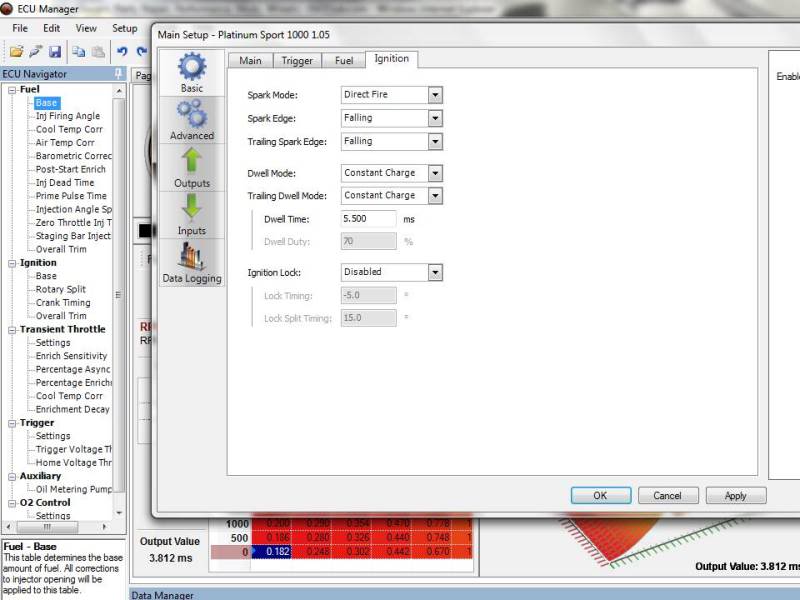Click the Cancel button
Screen dimensions: 800x600
[x=667, y=495]
